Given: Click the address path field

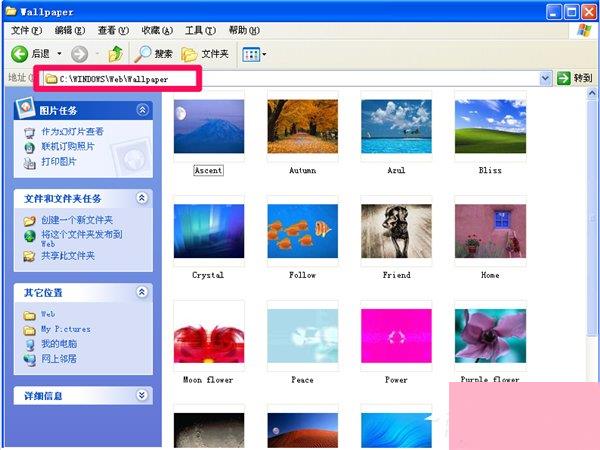Looking at the screenshot, I should point(291,79).
